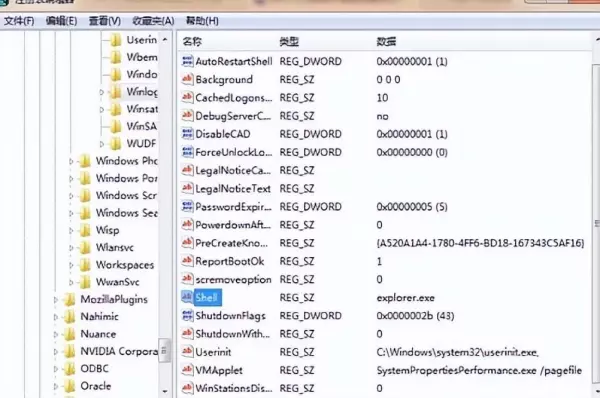Click the AutoRestartShell DWORD icon
The image size is (600, 398).
(x=188, y=61)
